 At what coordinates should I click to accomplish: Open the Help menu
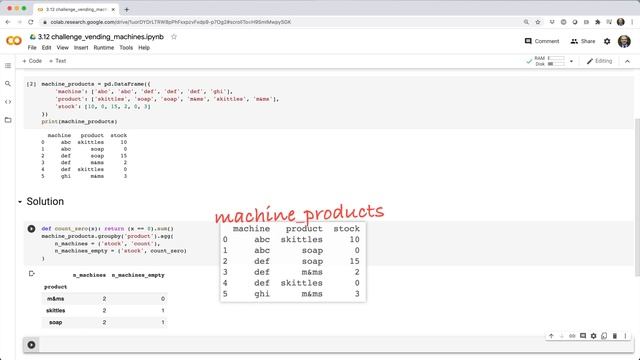[x=144, y=48]
